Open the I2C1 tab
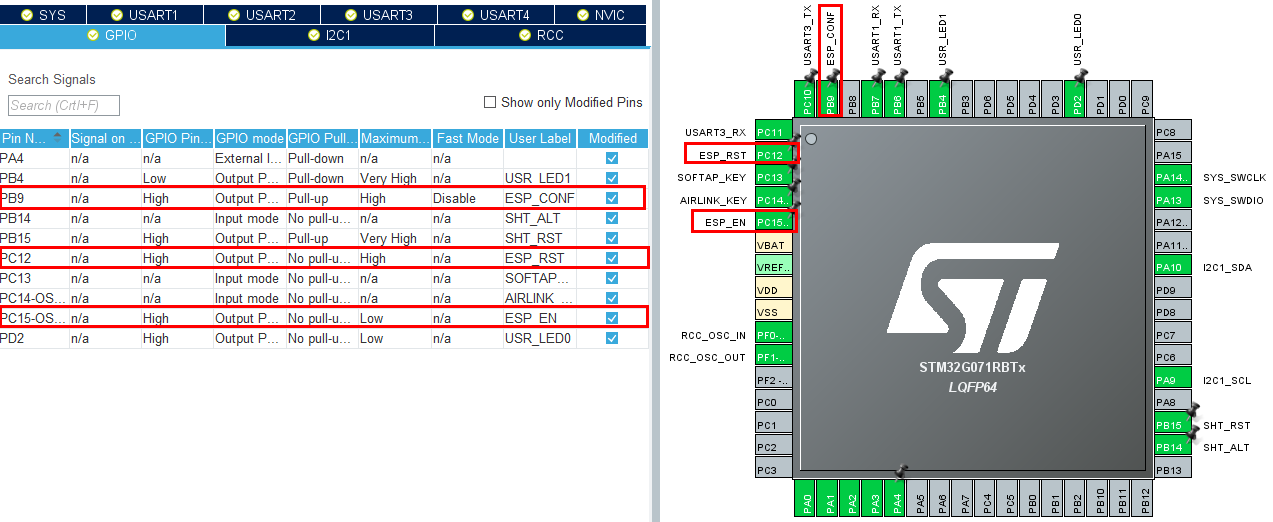The image size is (1273, 522). tap(330, 36)
